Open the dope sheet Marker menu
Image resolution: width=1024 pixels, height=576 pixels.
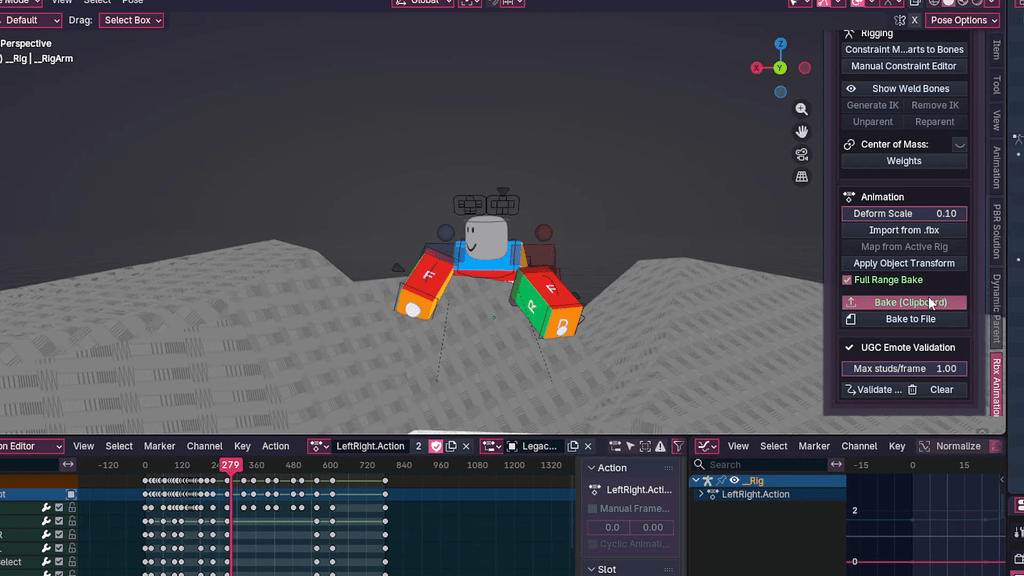(159, 446)
